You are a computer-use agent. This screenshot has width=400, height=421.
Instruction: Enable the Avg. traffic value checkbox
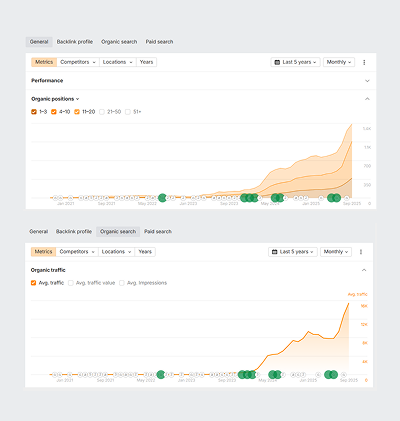pyautogui.click(x=71, y=283)
